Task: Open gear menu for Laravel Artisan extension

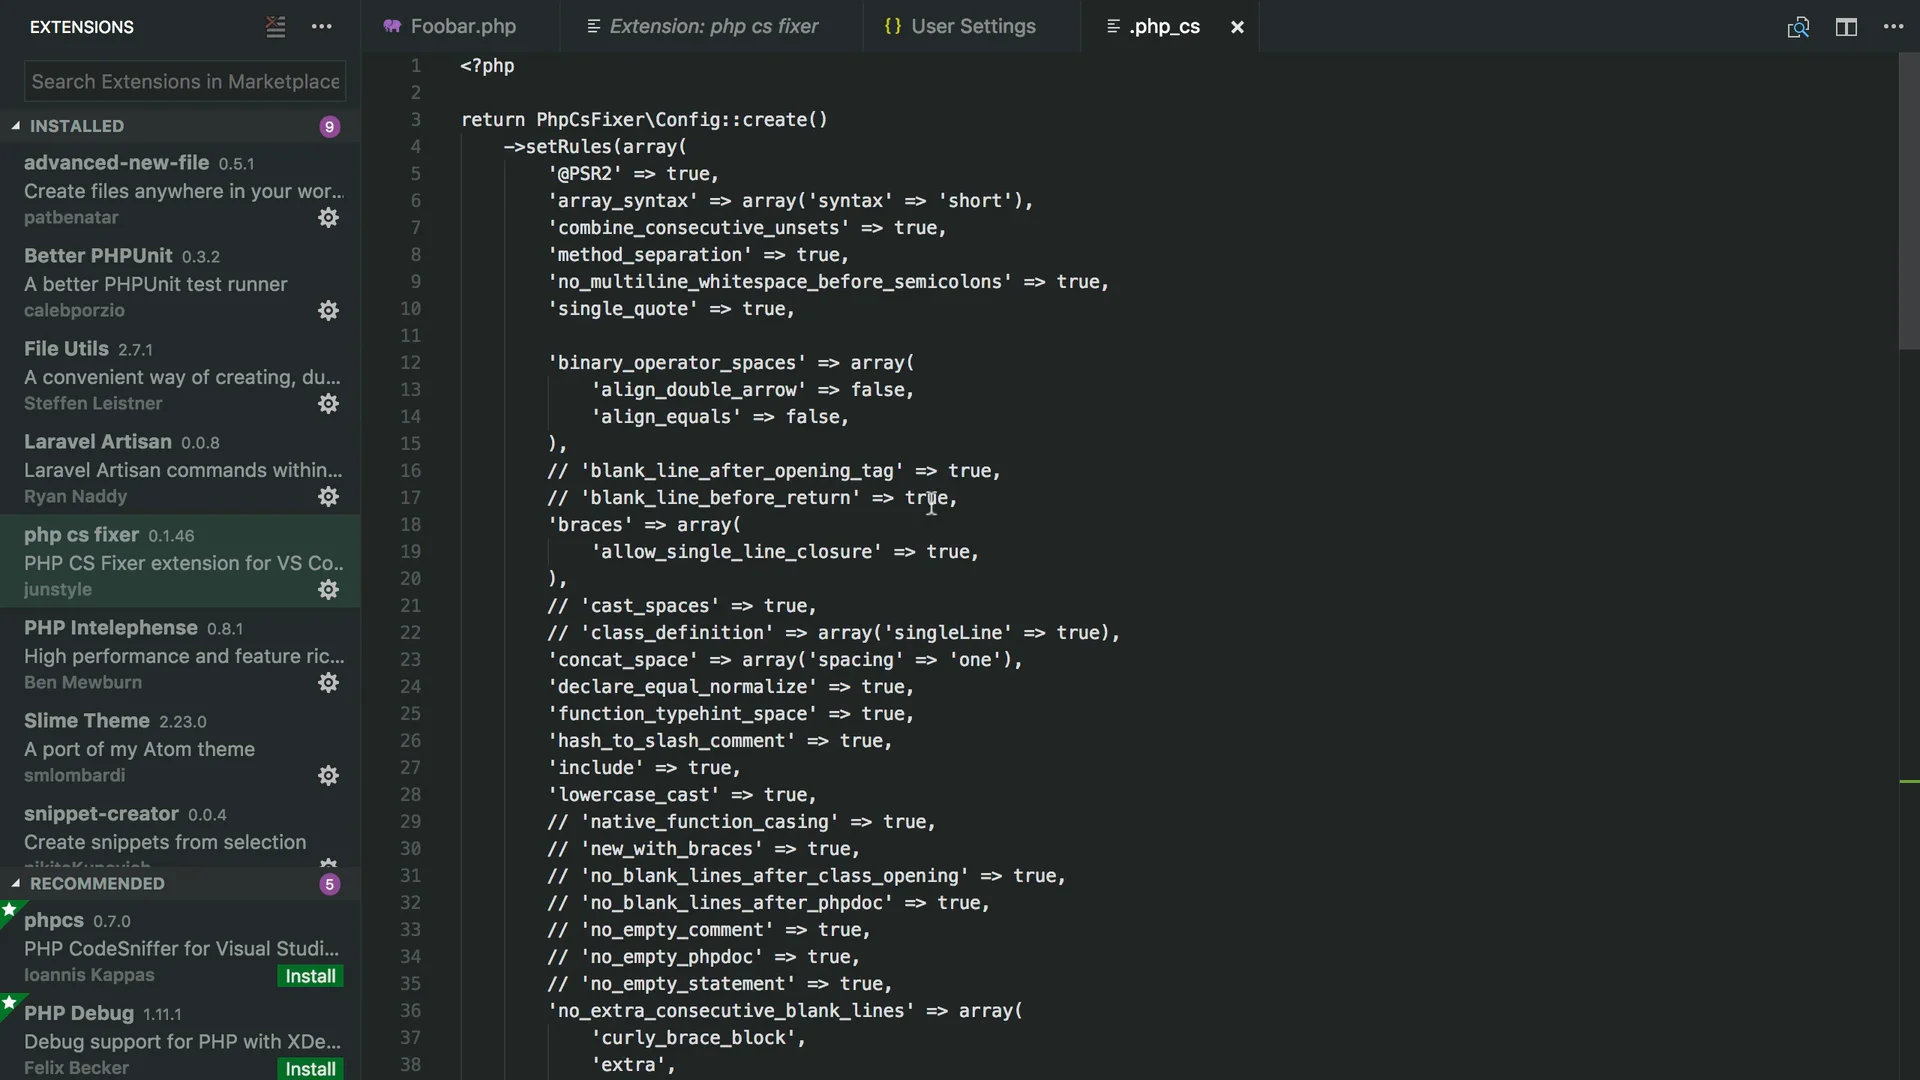Action: (x=328, y=497)
